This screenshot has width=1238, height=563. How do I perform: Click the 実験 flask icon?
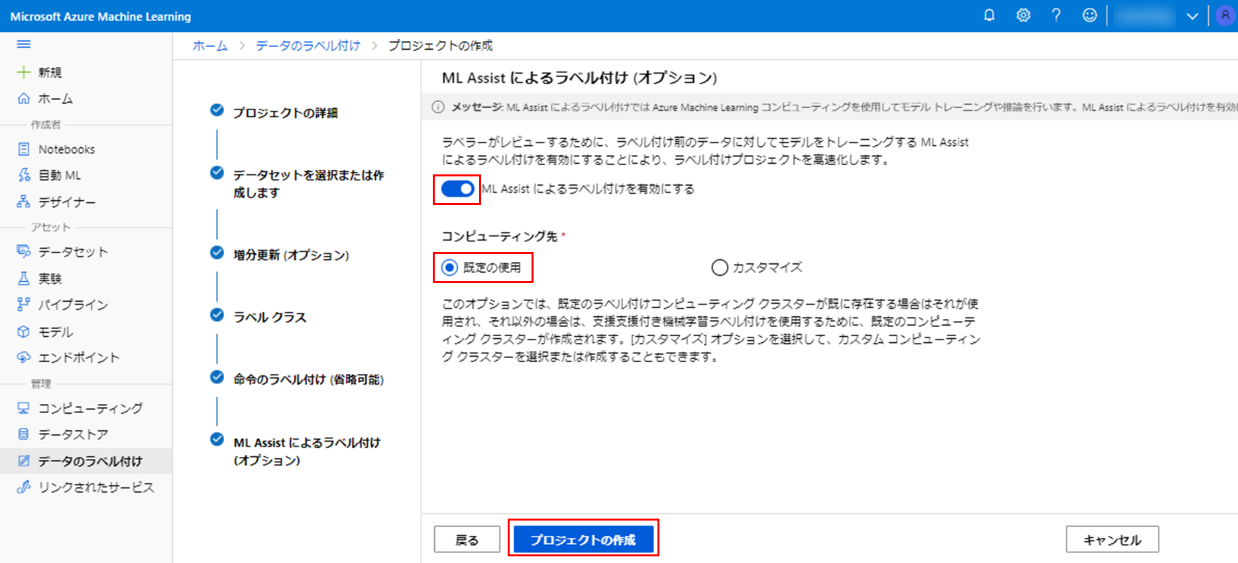pyautogui.click(x=24, y=279)
